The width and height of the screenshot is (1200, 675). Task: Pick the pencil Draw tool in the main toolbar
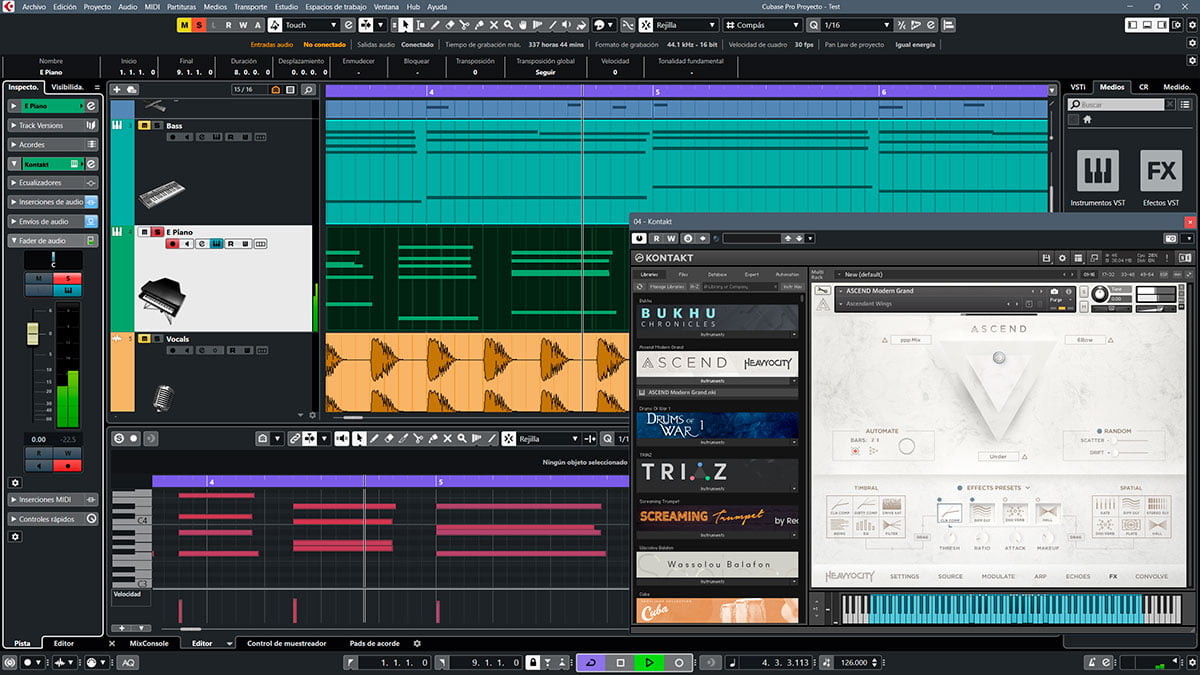point(435,25)
